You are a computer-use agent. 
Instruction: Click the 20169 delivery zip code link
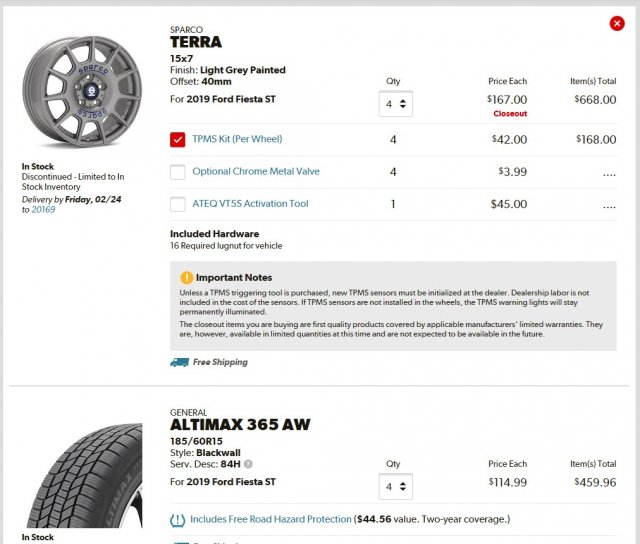(43, 210)
